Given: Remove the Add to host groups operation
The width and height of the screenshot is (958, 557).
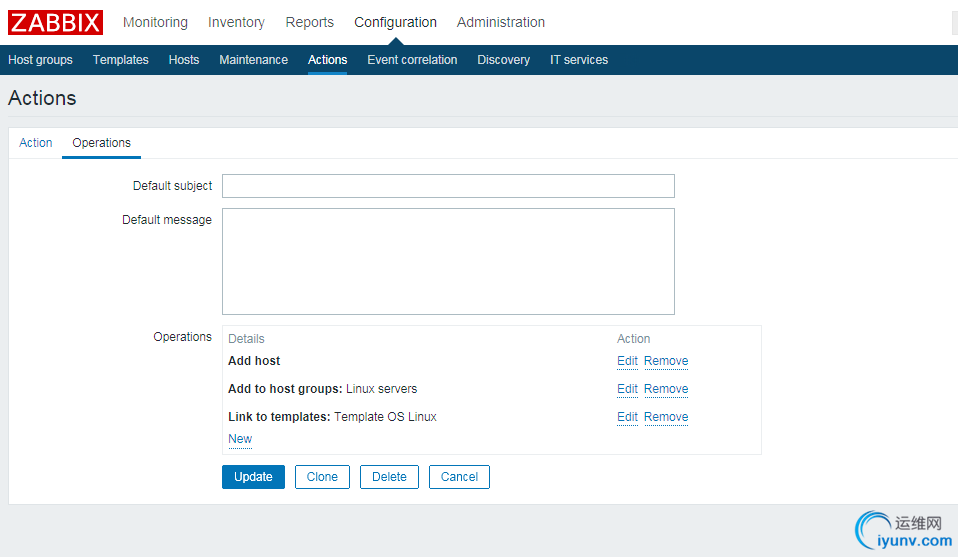Looking at the screenshot, I should click(x=666, y=389).
